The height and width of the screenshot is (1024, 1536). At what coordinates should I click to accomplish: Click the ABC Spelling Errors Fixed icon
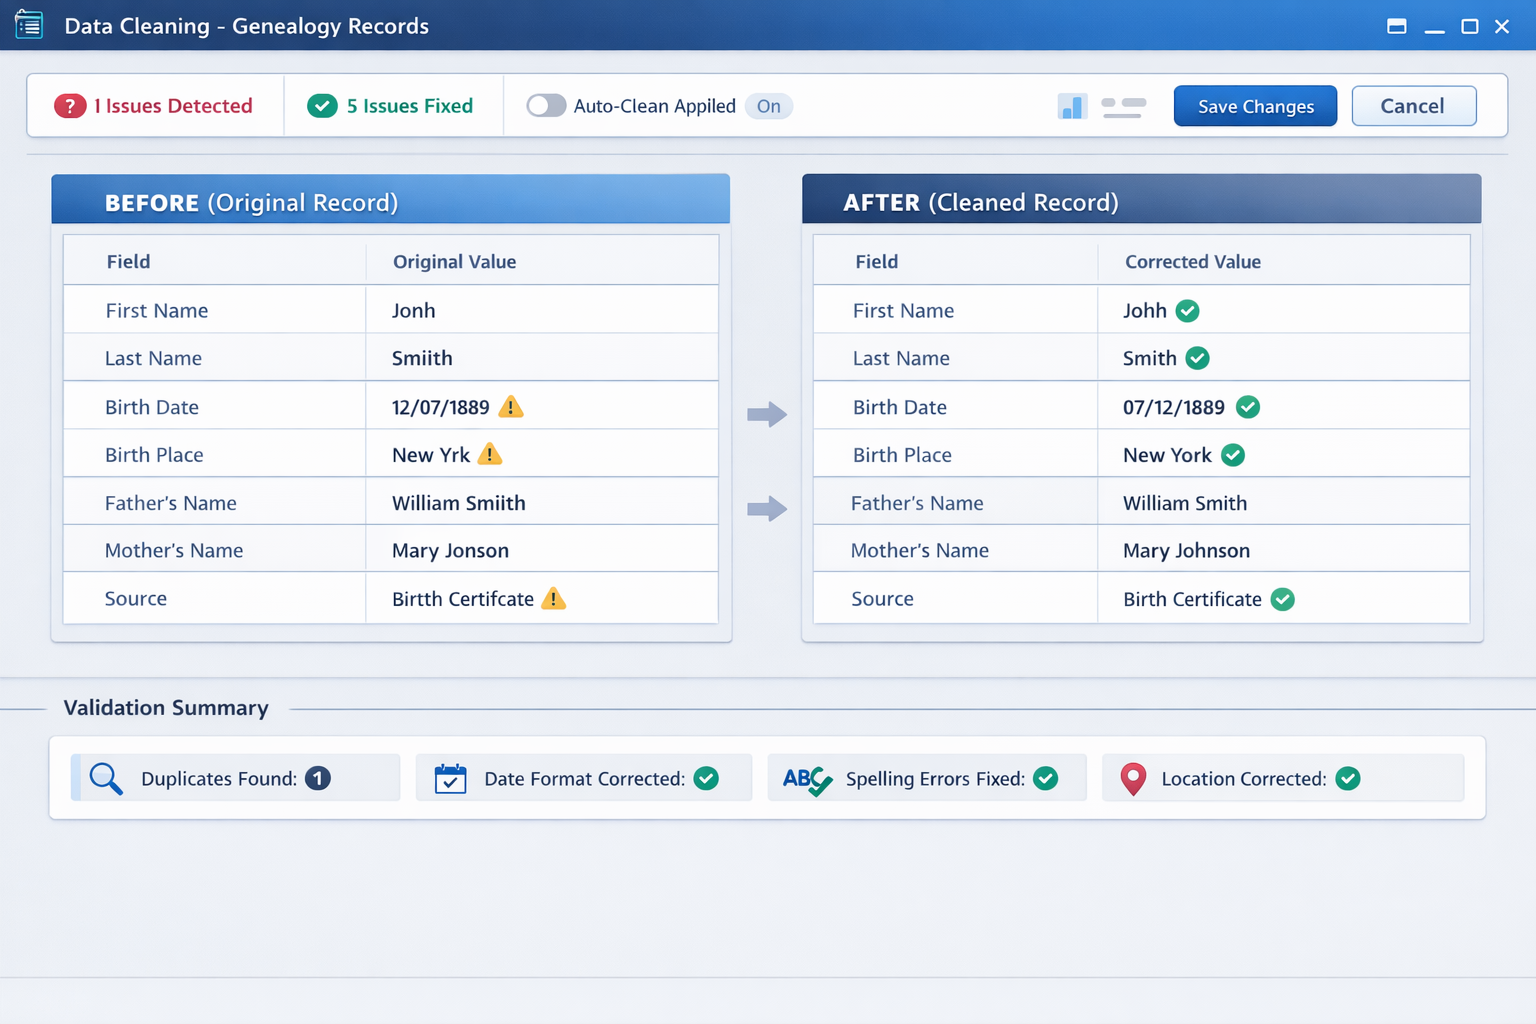click(x=806, y=779)
